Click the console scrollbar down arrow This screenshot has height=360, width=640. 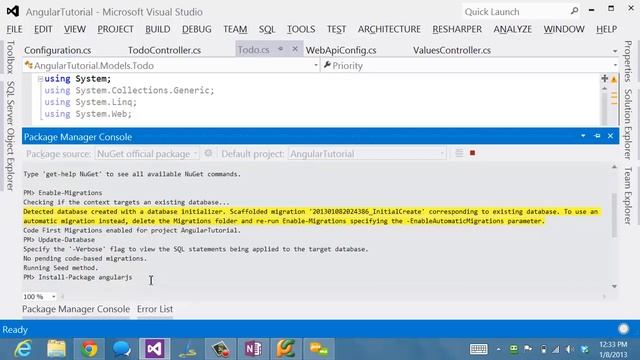(614, 286)
